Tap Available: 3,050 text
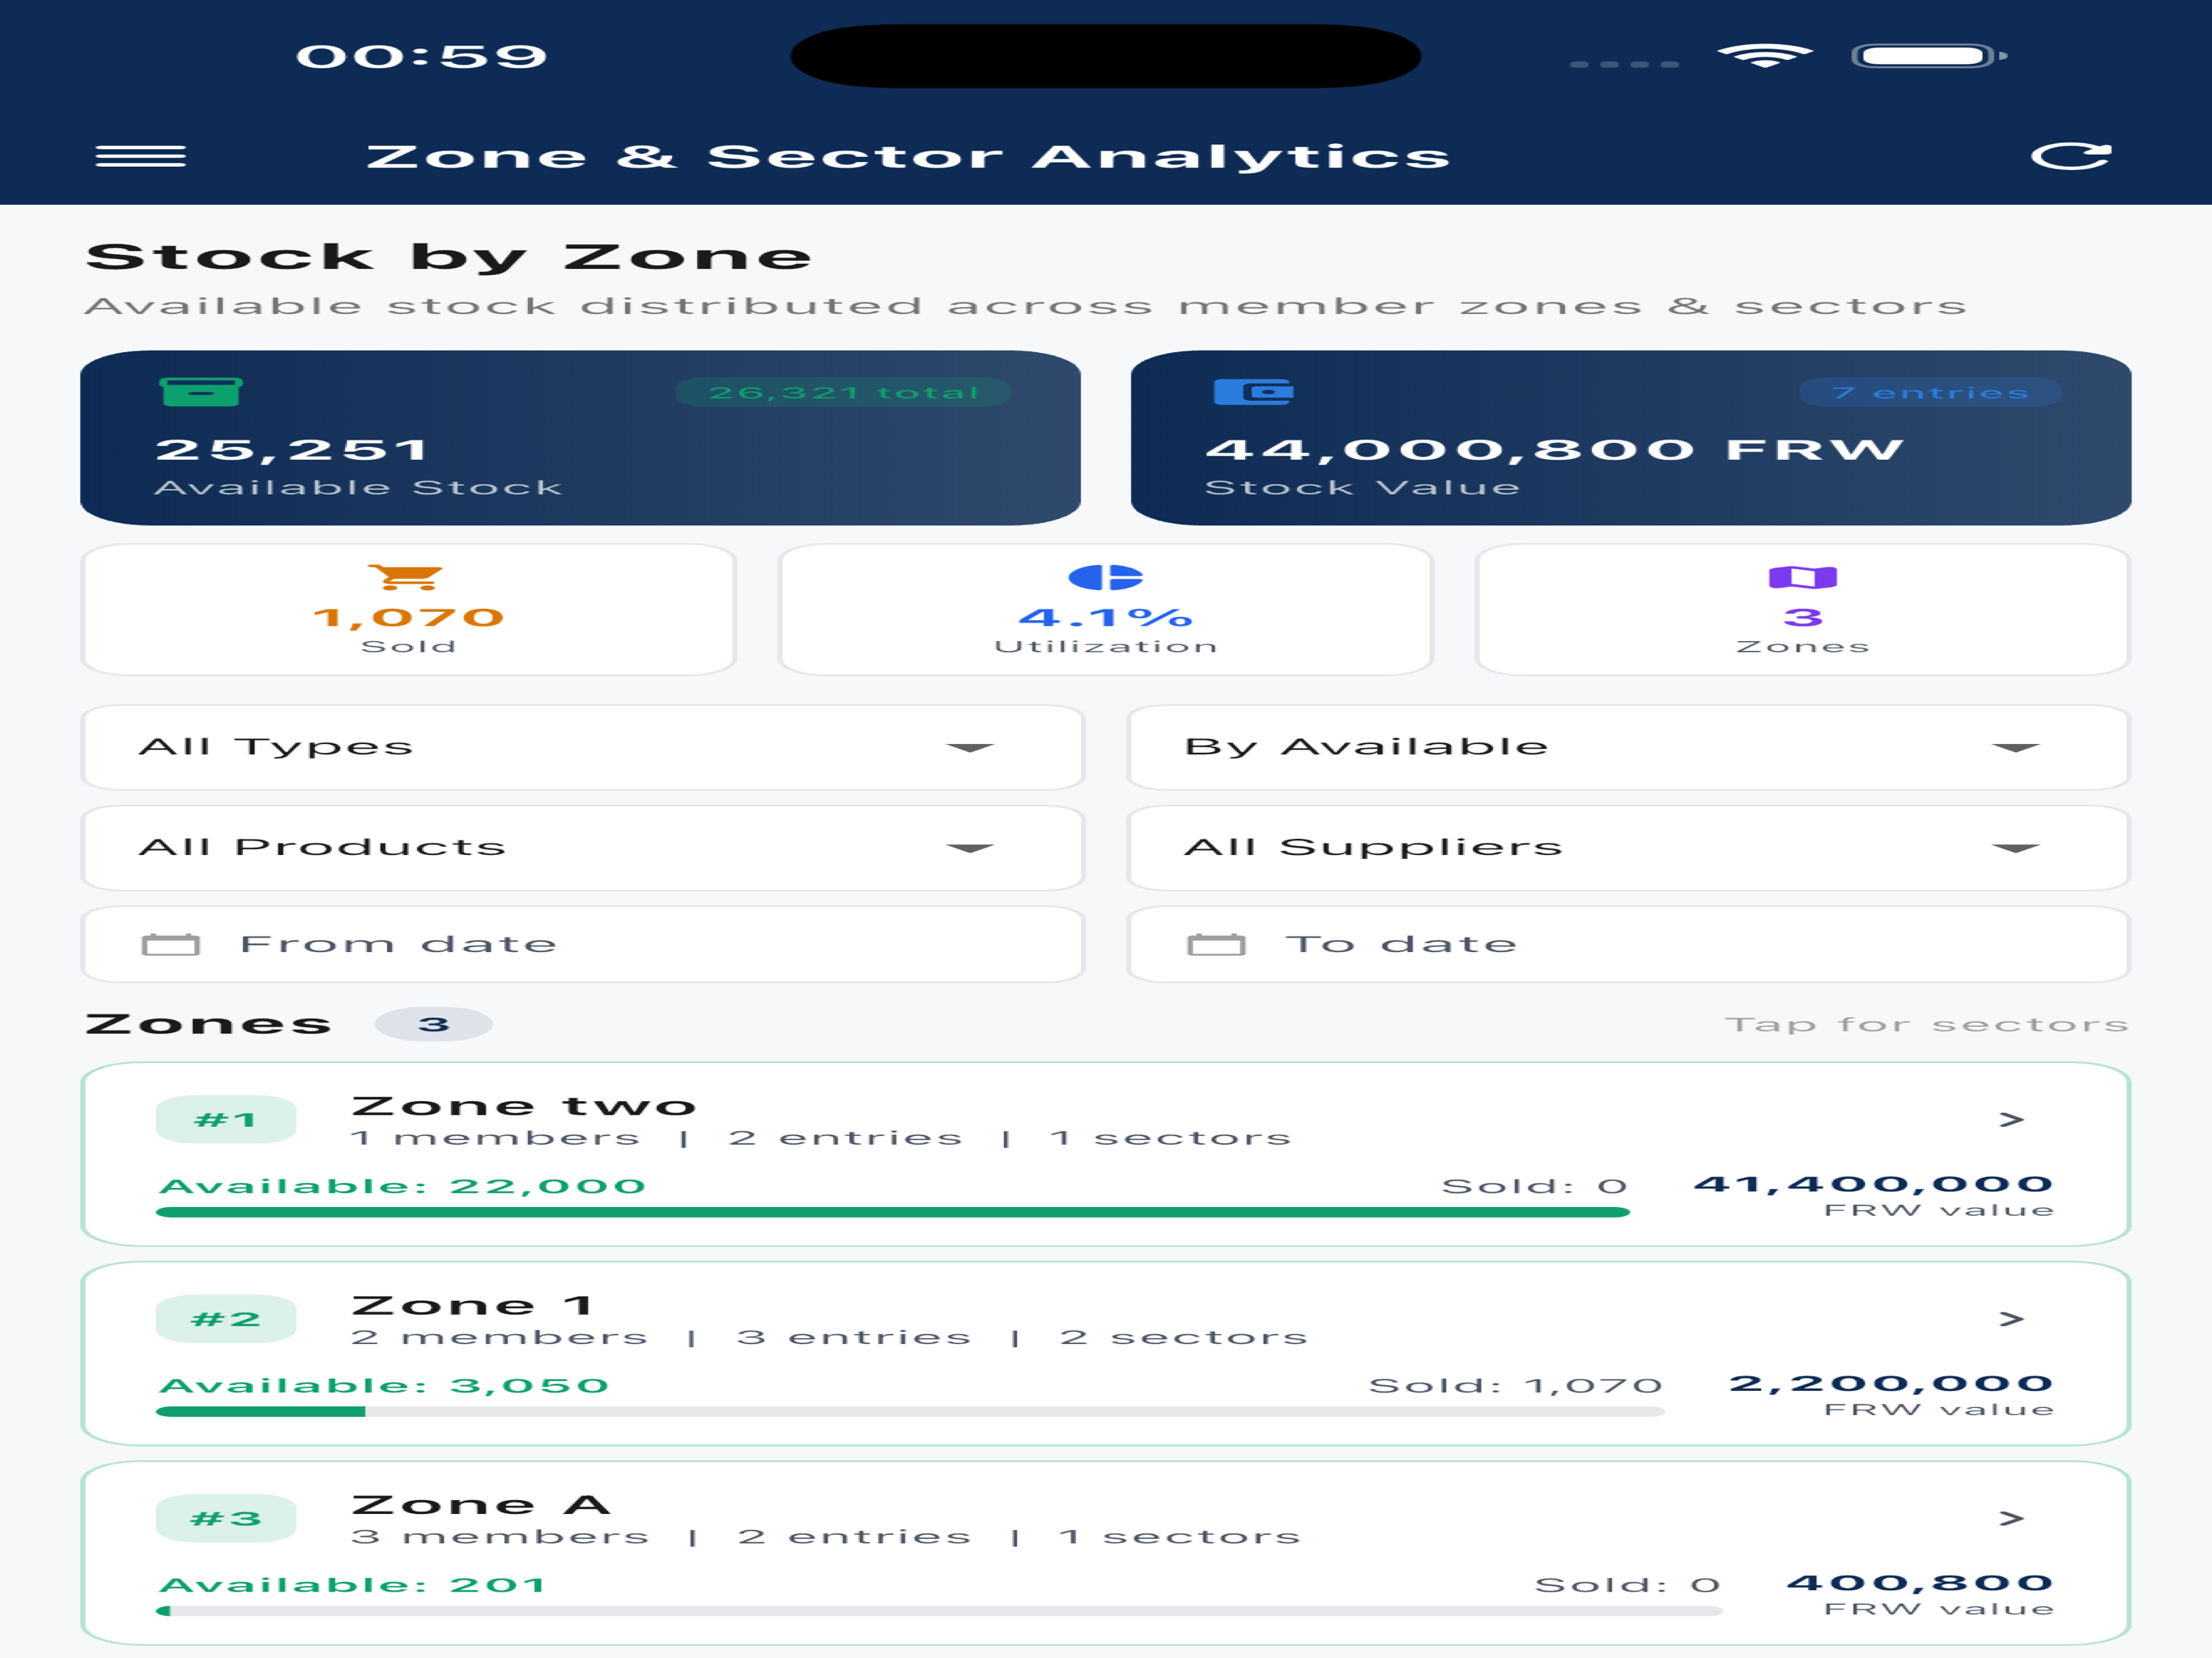 tap(384, 1386)
